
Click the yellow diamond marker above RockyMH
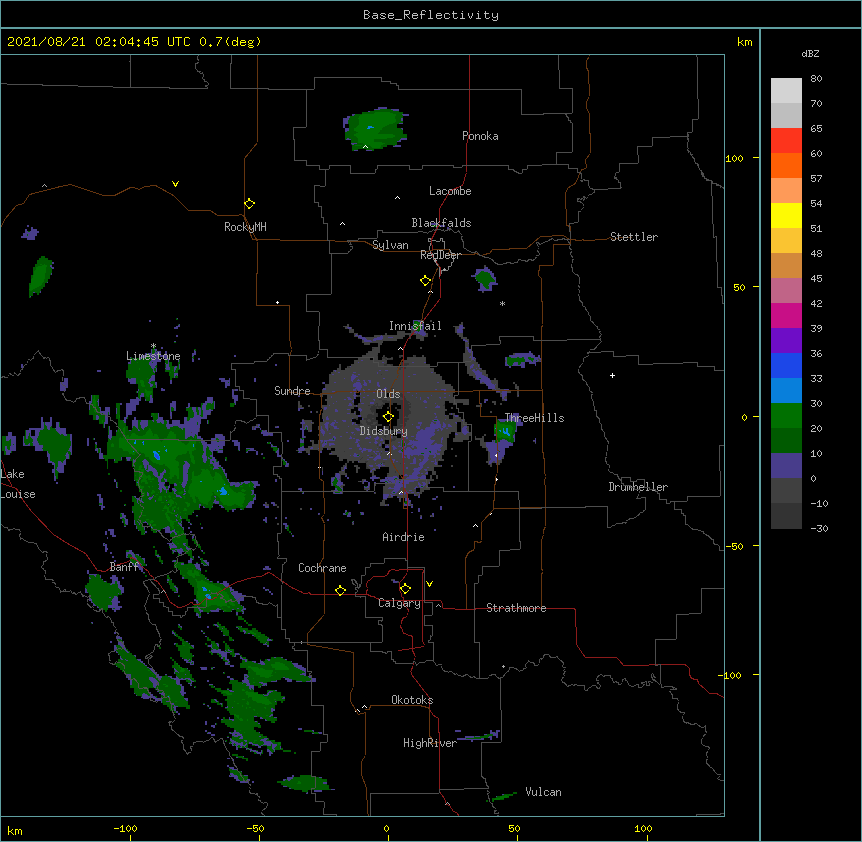click(x=250, y=204)
